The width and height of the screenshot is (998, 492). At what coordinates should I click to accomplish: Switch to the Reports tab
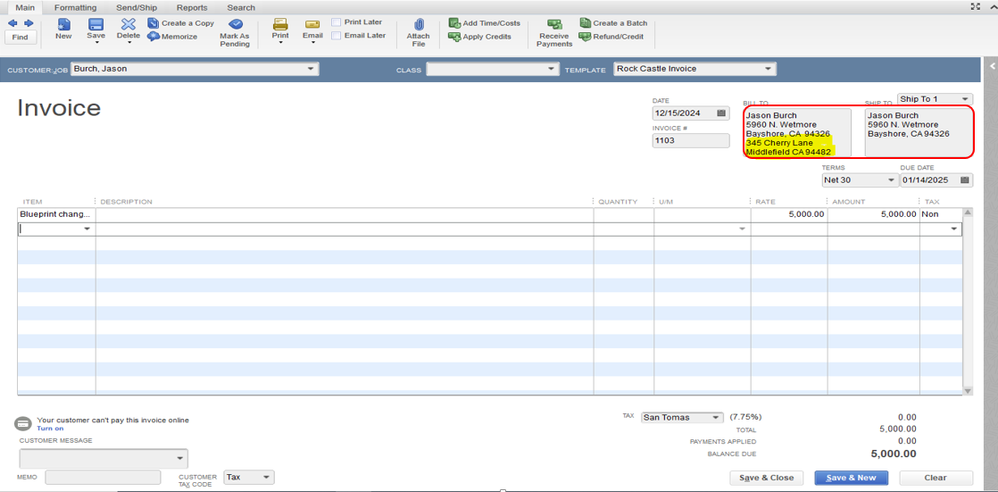click(x=192, y=8)
